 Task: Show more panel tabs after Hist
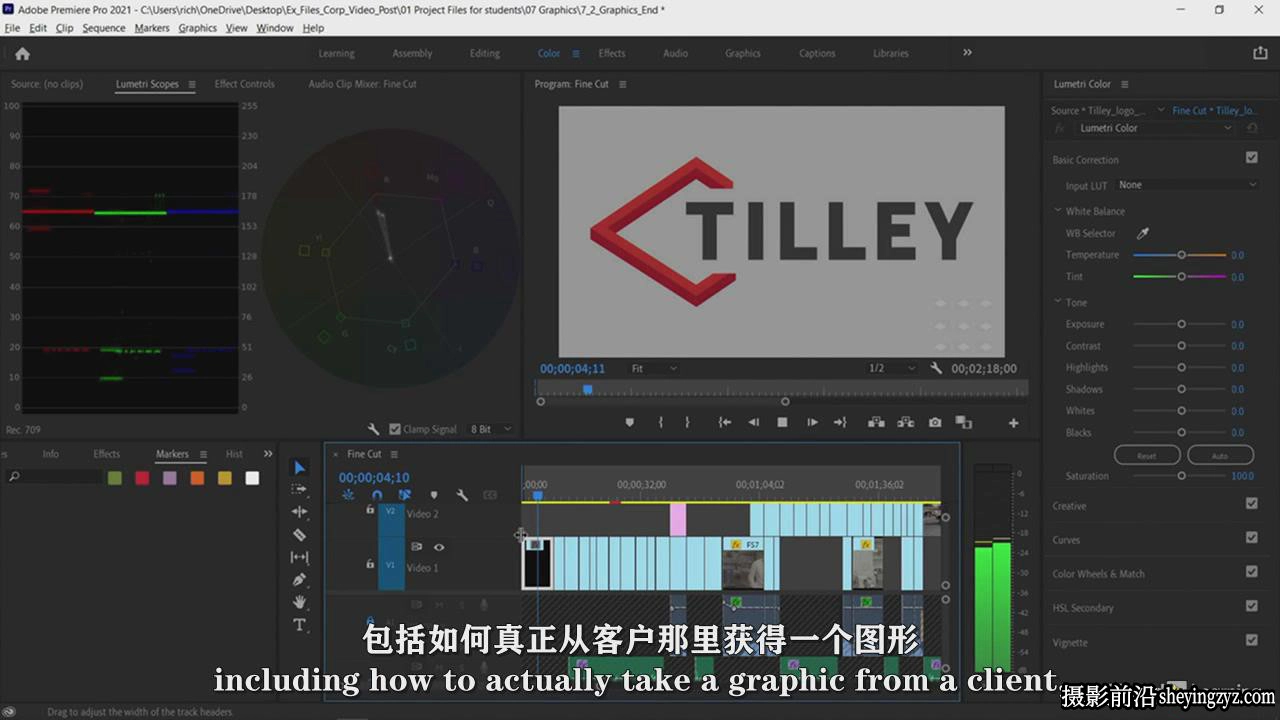point(267,454)
